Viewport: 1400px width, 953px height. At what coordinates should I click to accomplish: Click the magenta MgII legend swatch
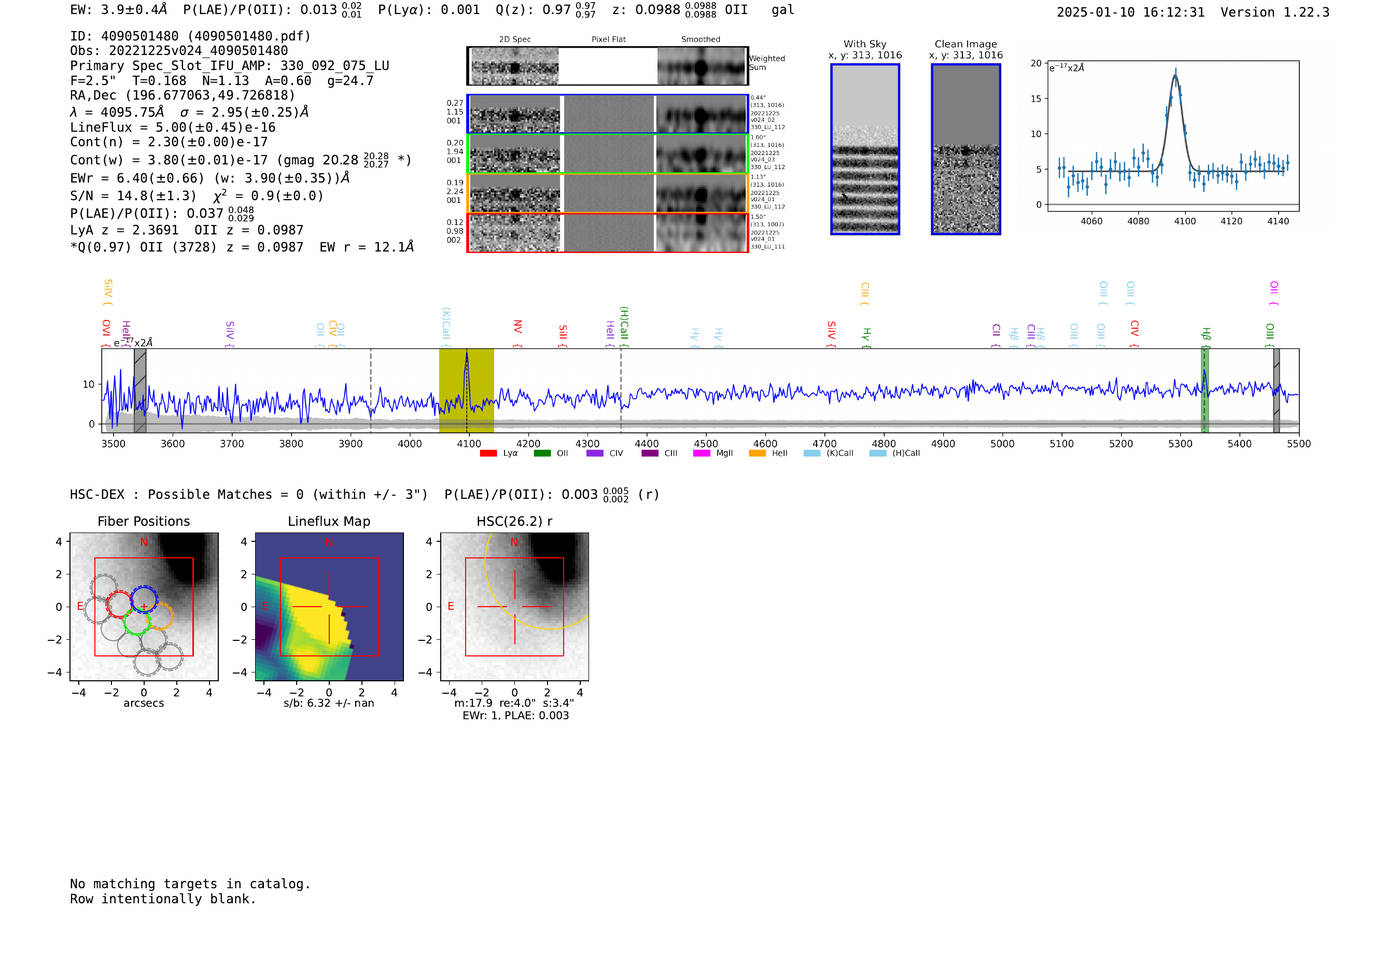point(700,454)
